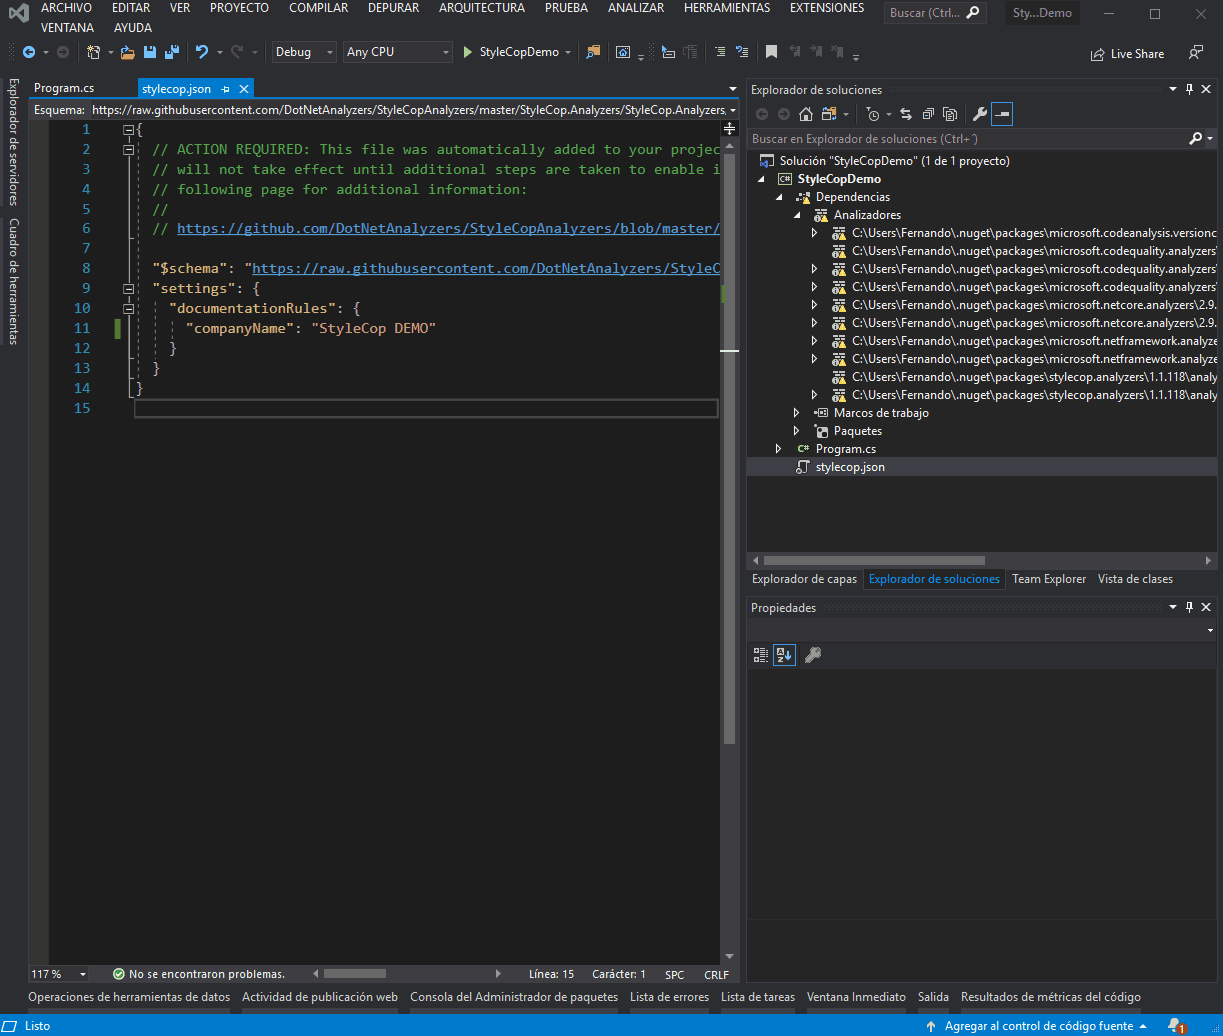Toggle auto-hide pin for Explorador de soluciones
1223x1036 pixels.
coord(1190,90)
